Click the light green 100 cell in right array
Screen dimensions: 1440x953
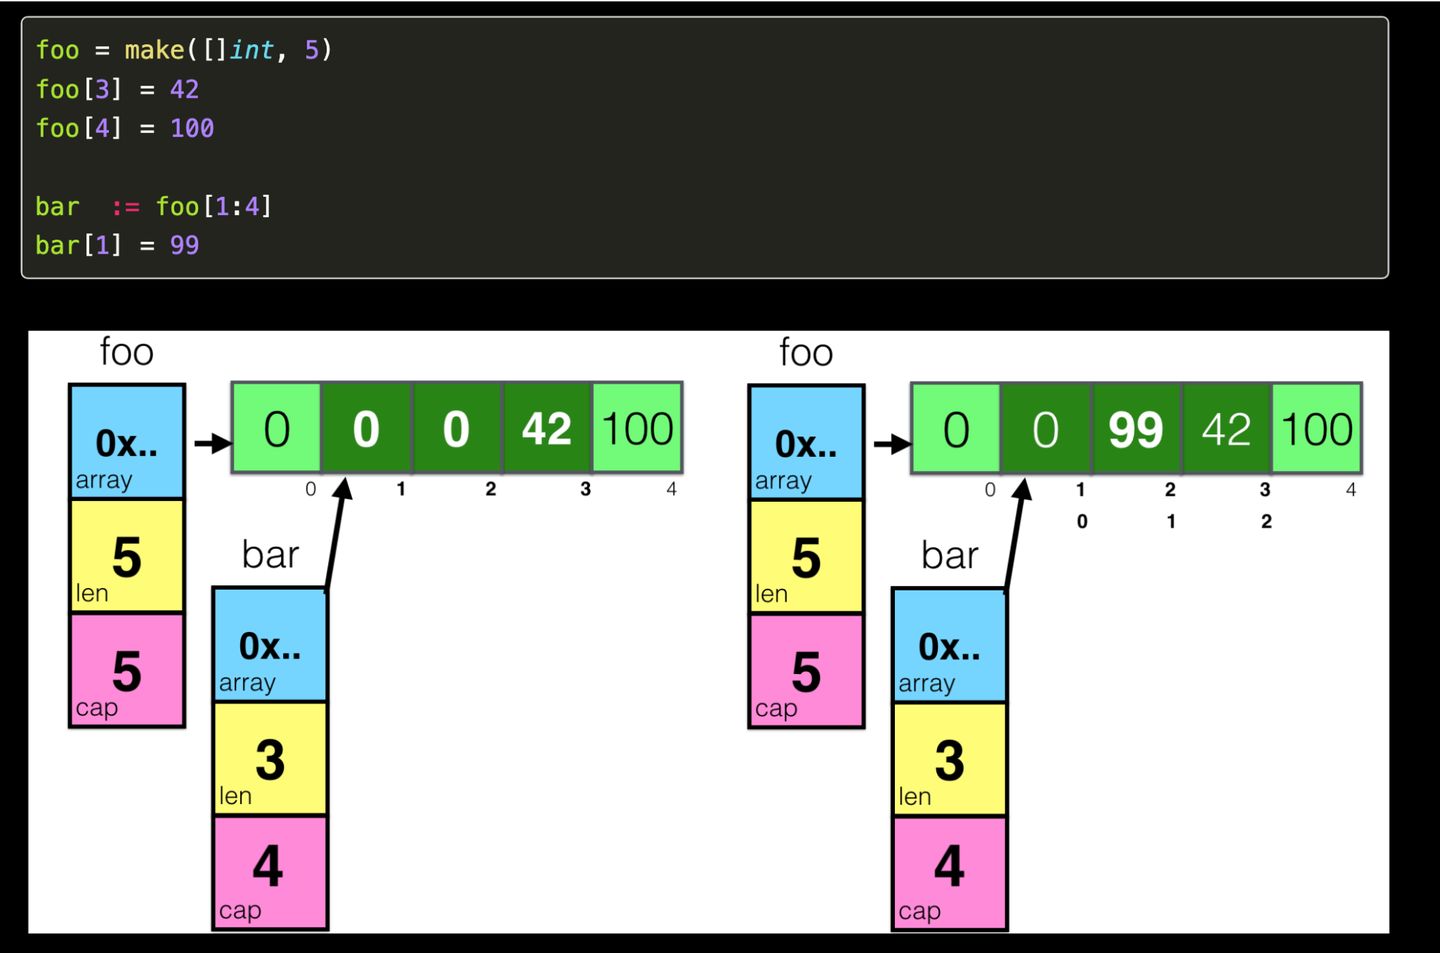tap(1317, 428)
